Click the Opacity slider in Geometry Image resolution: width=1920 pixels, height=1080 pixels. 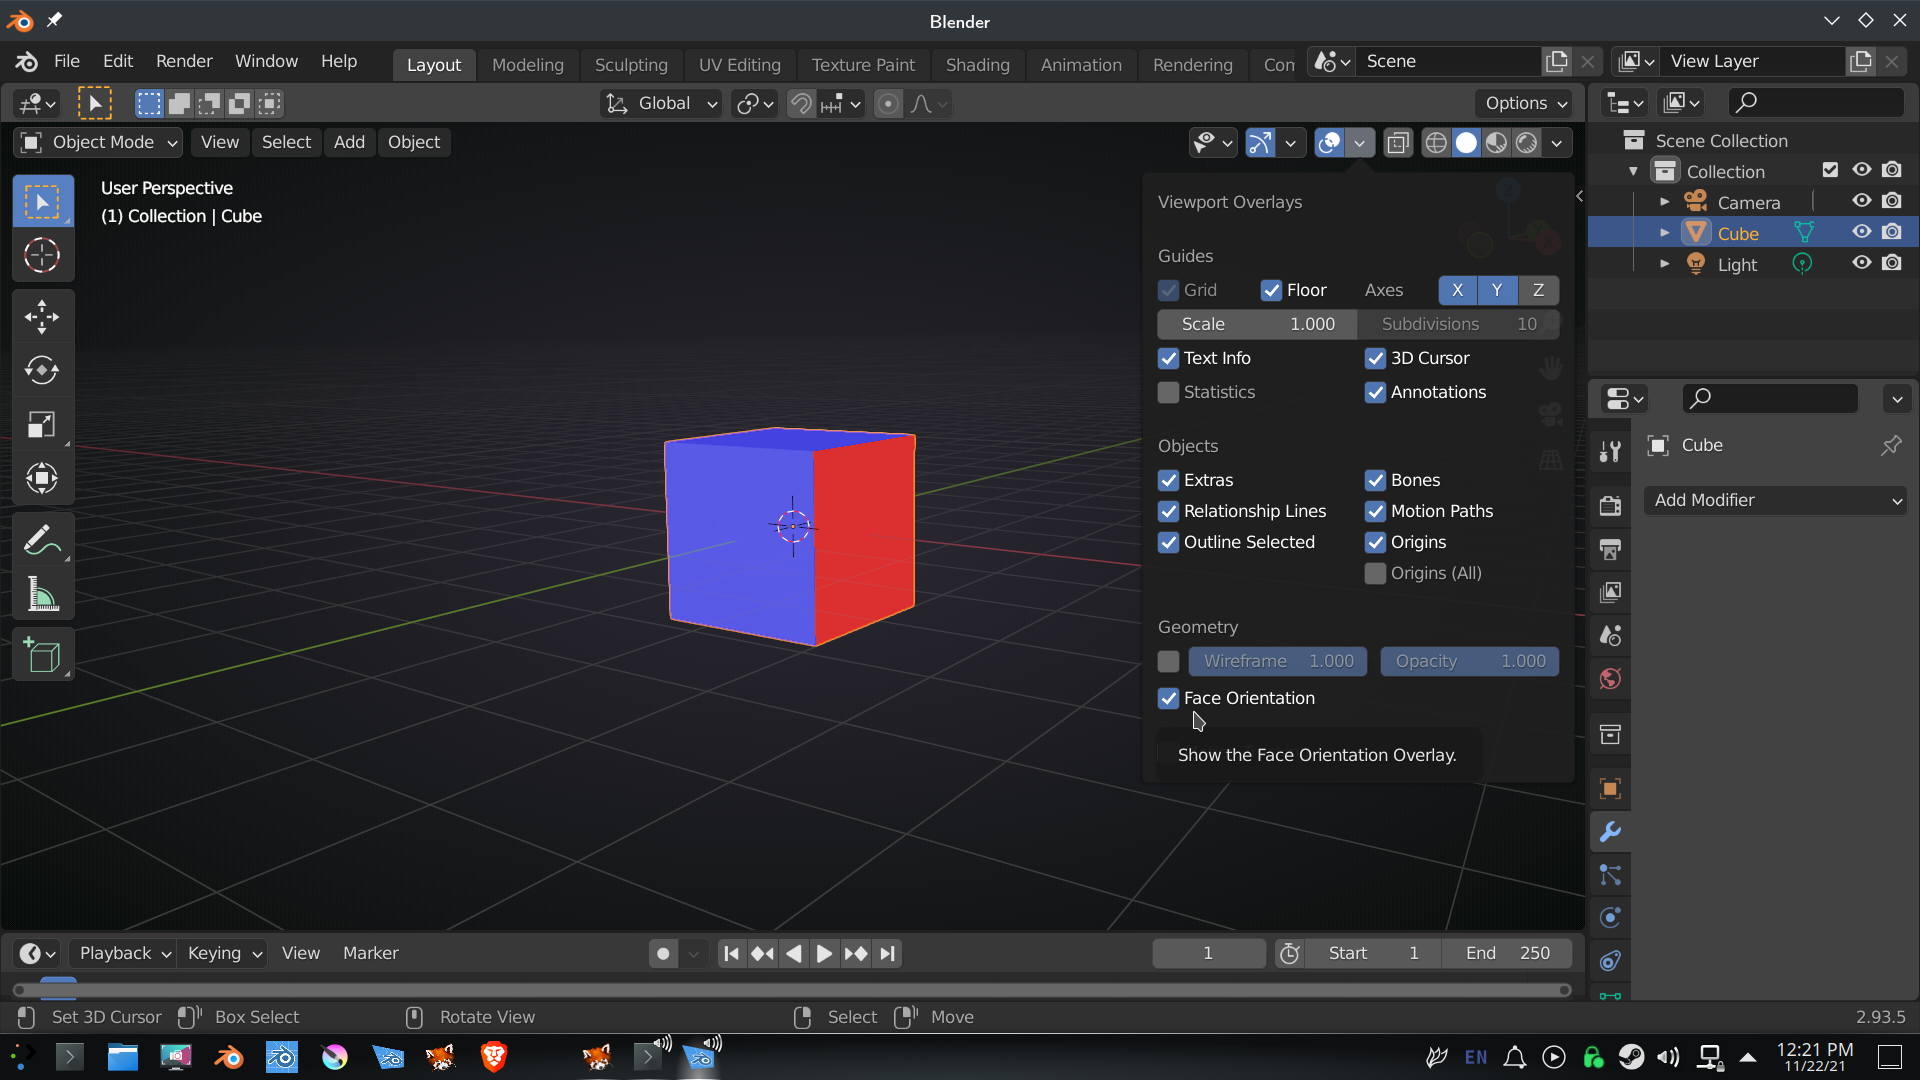click(x=1469, y=661)
